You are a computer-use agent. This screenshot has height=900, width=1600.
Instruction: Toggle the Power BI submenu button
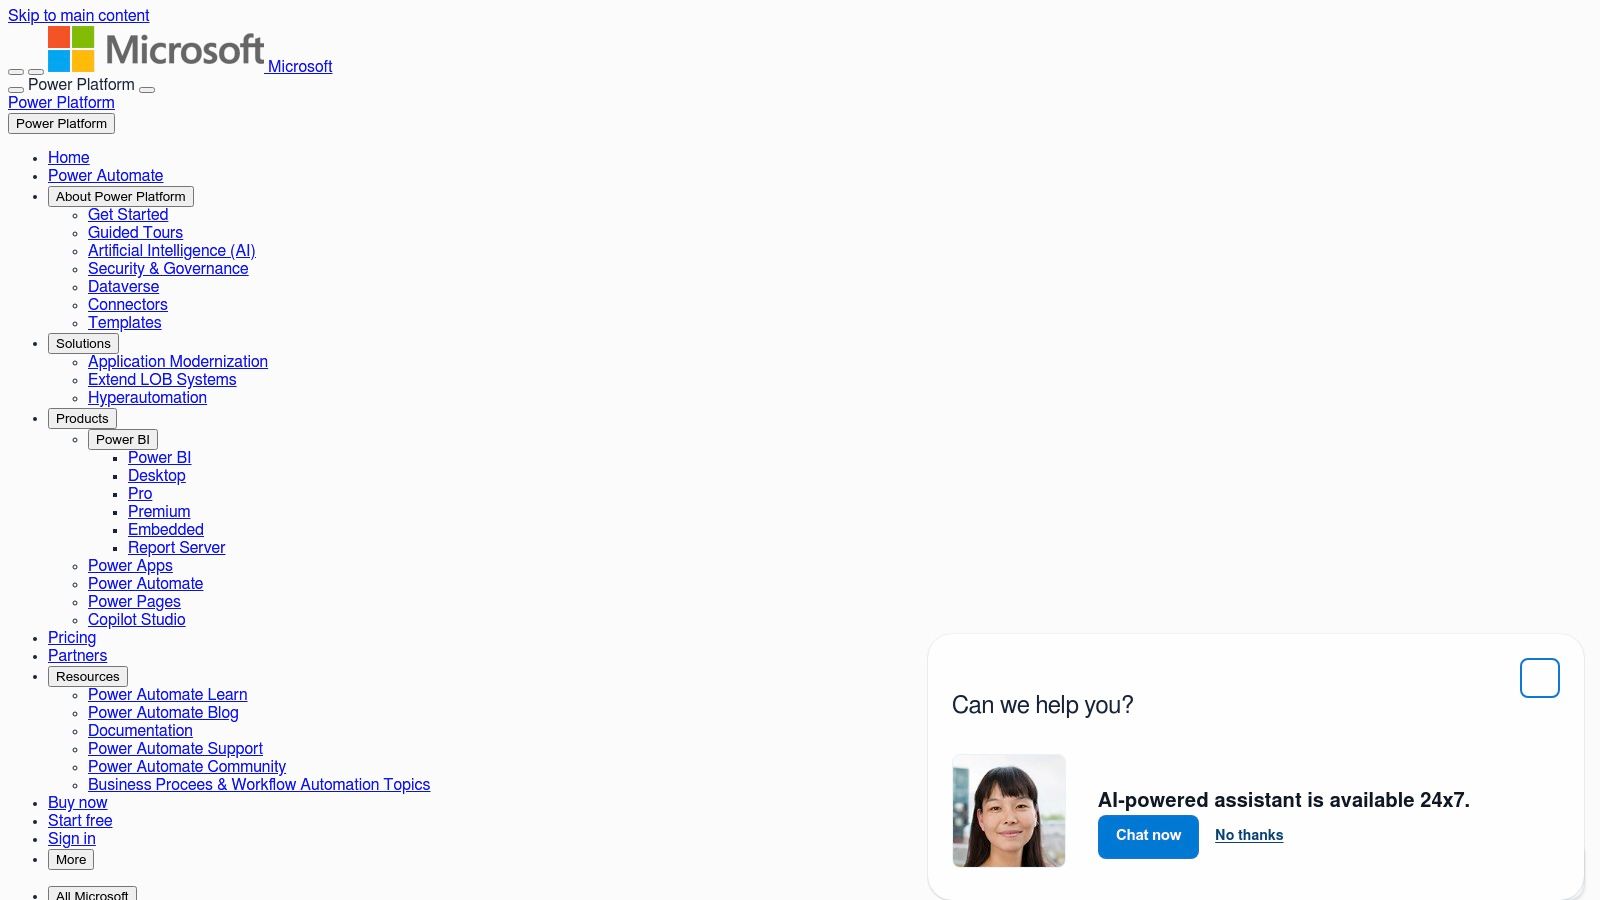point(122,440)
